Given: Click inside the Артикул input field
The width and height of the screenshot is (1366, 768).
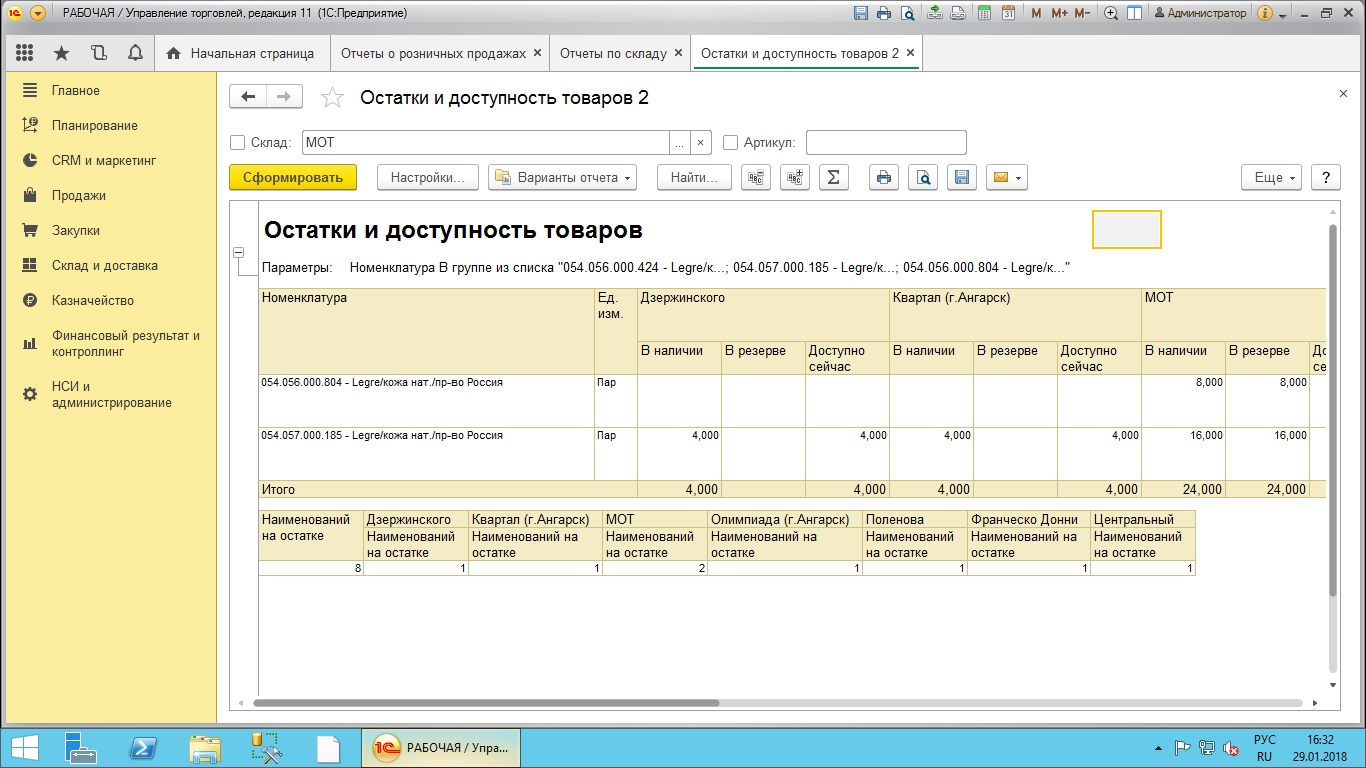Looking at the screenshot, I should point(885,143).
